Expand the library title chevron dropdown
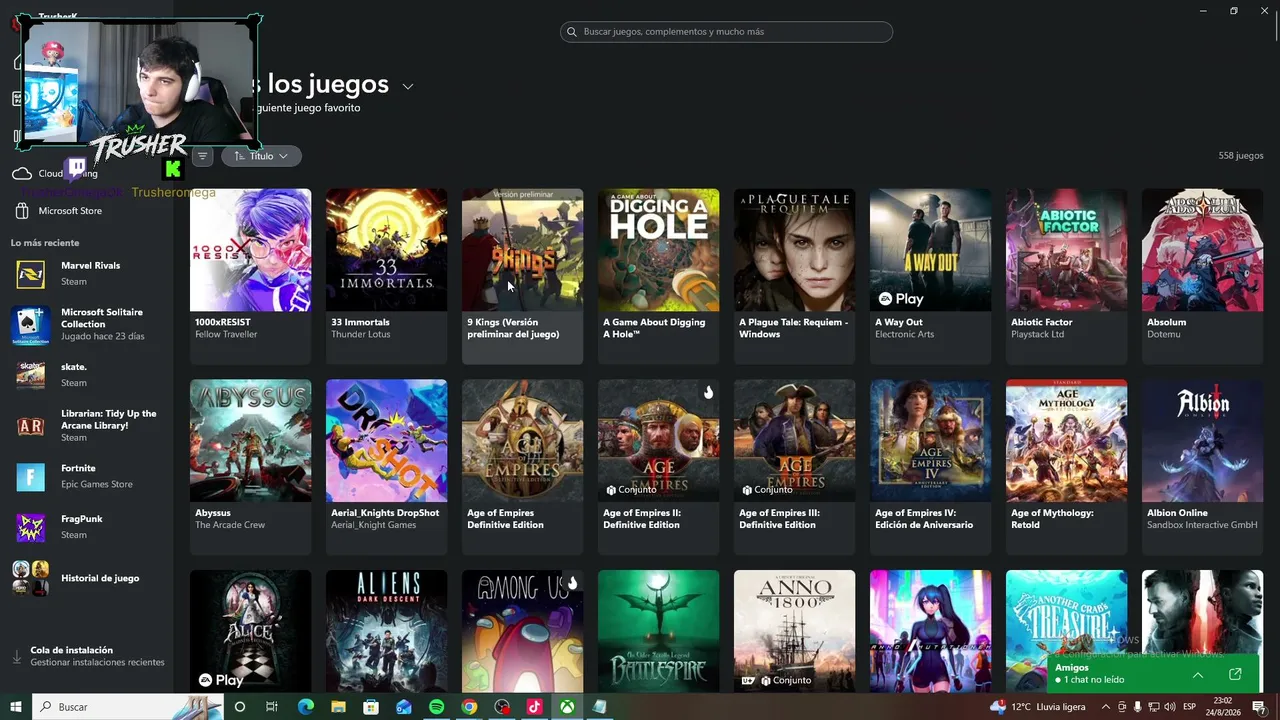1280x720 pixels. [408, 87]
